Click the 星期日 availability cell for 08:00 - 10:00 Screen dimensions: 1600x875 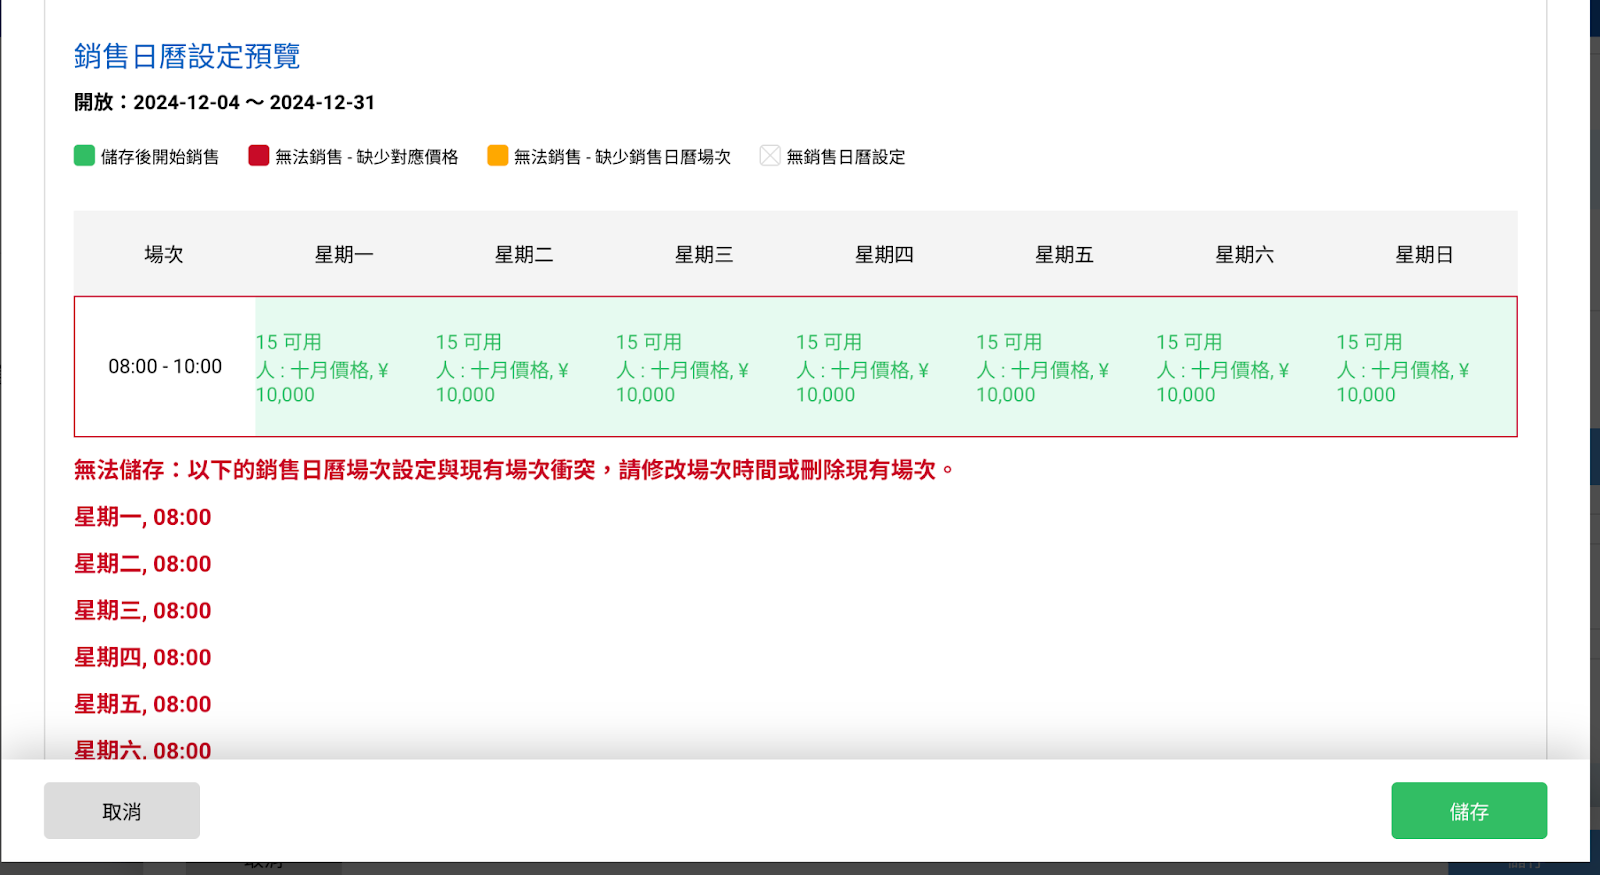tap(1426, 366)
